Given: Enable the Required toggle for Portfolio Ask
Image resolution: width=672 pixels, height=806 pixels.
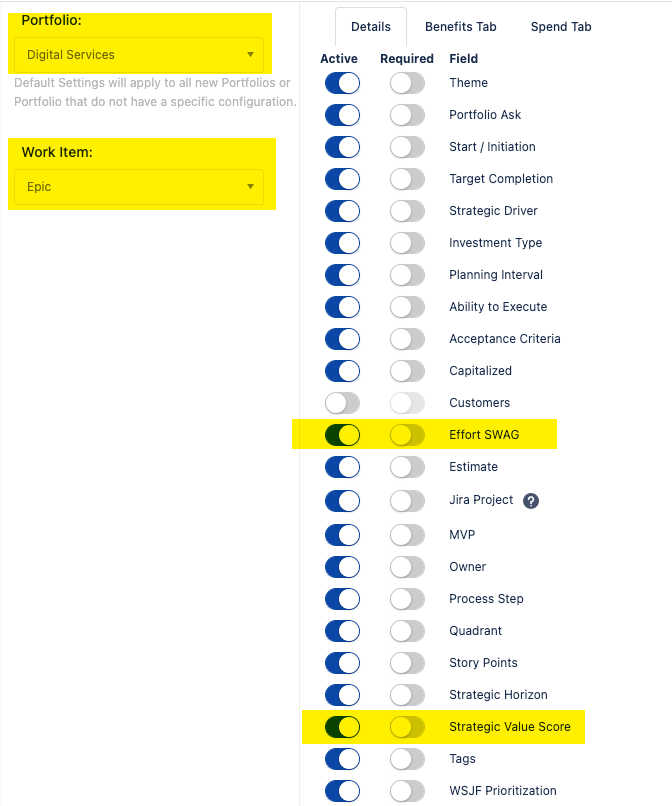Looking at the screenshot, I should tap(406, 115).
